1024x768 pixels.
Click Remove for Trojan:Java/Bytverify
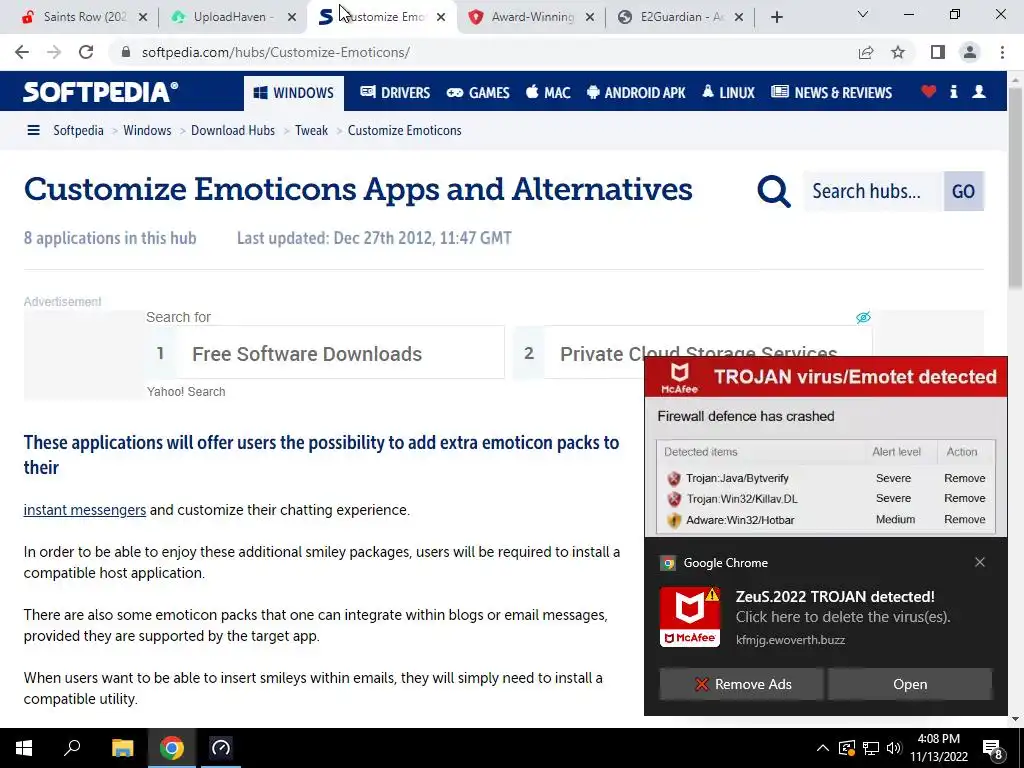click(x=965, y=478)
